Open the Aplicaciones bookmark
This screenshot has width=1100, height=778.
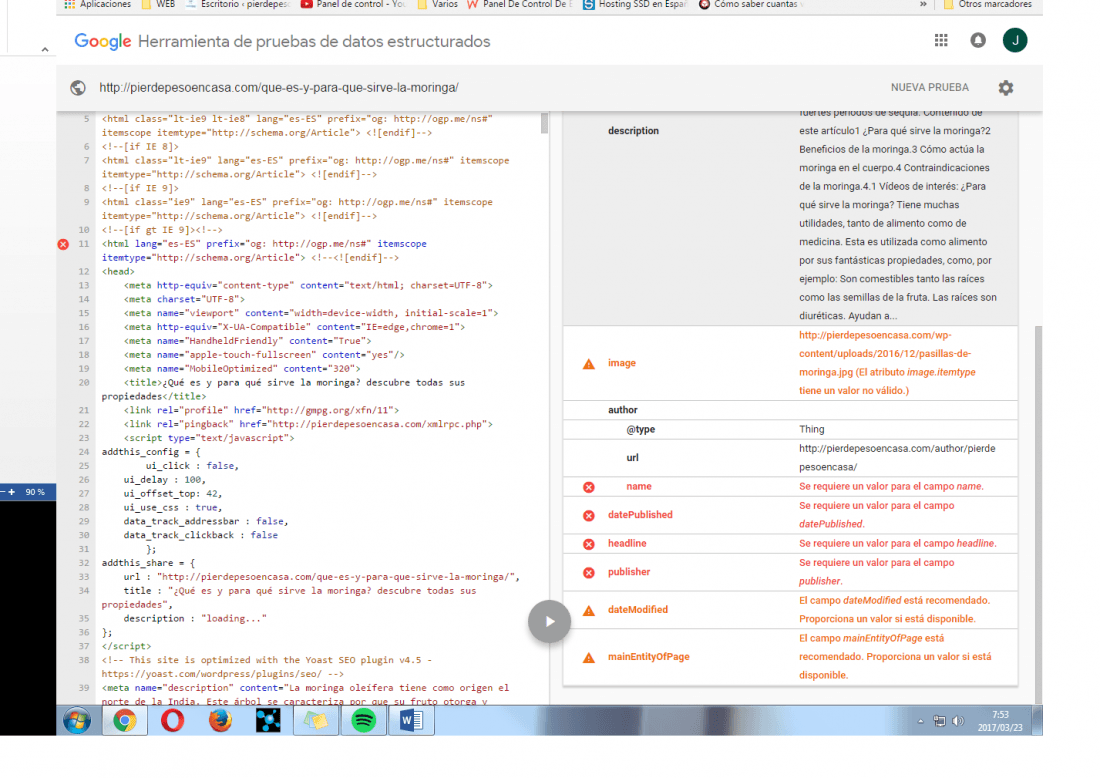[x=98, y=4]
